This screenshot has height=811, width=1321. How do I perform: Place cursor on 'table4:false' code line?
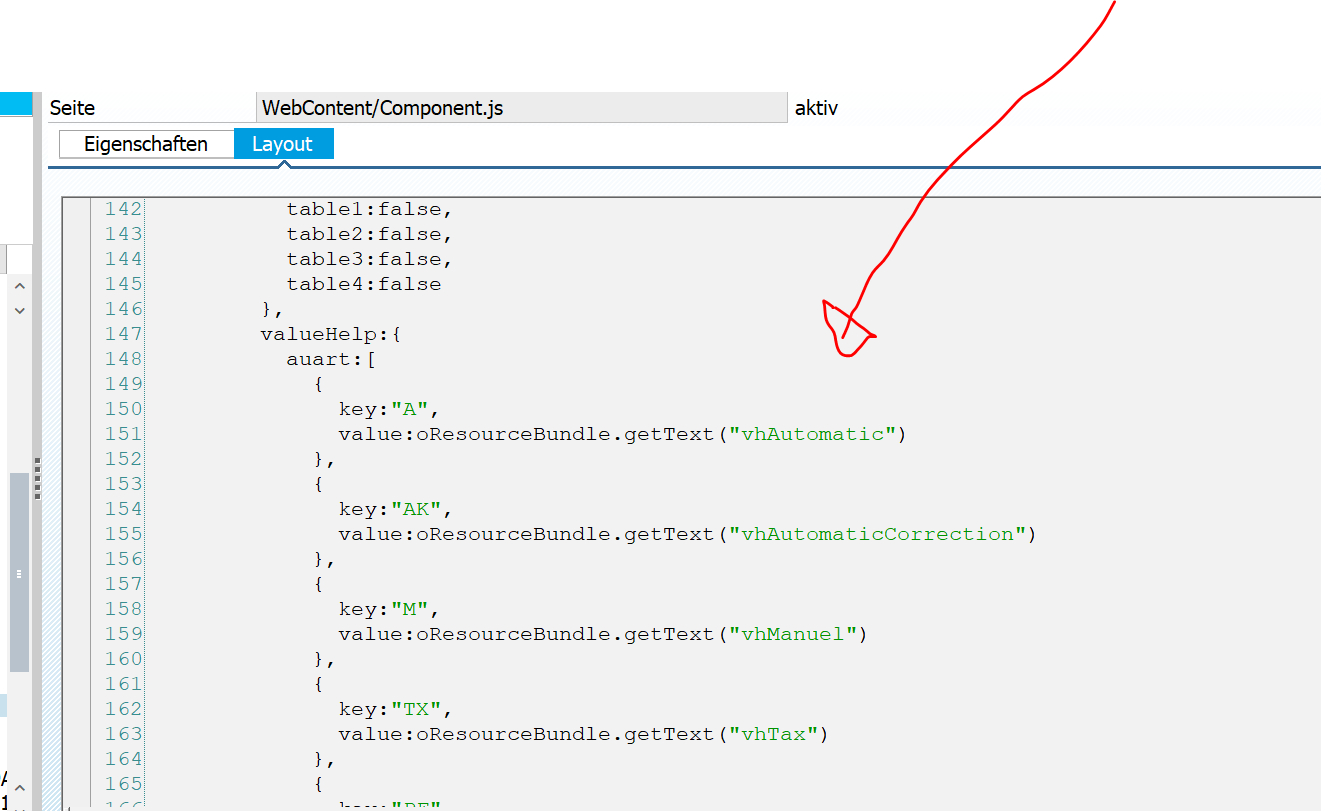[364, 284]
